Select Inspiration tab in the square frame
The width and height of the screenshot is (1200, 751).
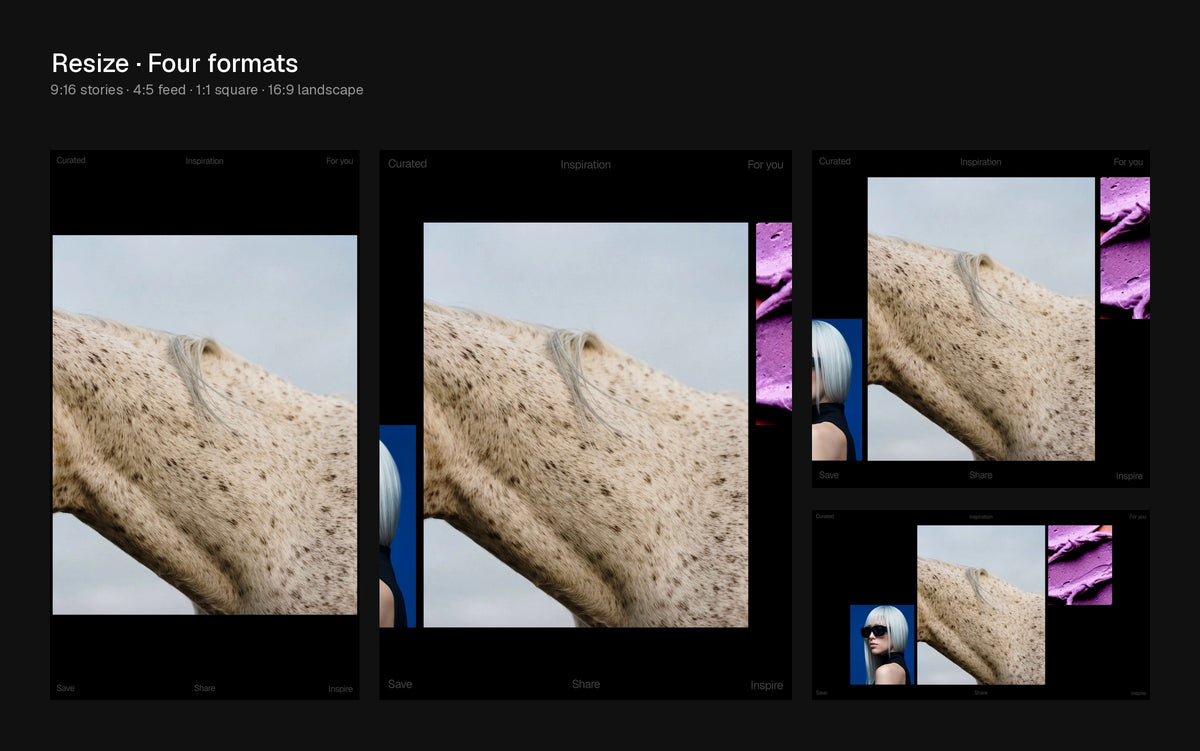[980, 162]
